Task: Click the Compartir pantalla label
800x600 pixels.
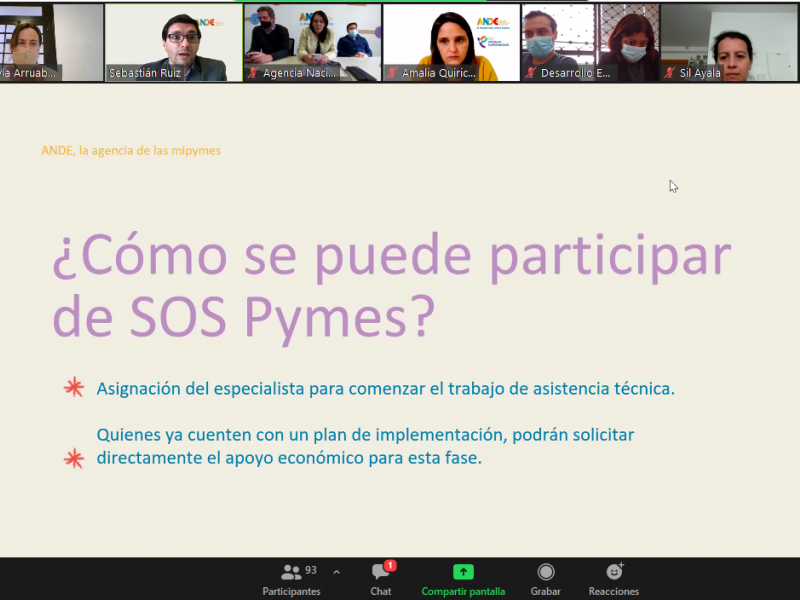Action: (463, 591)
